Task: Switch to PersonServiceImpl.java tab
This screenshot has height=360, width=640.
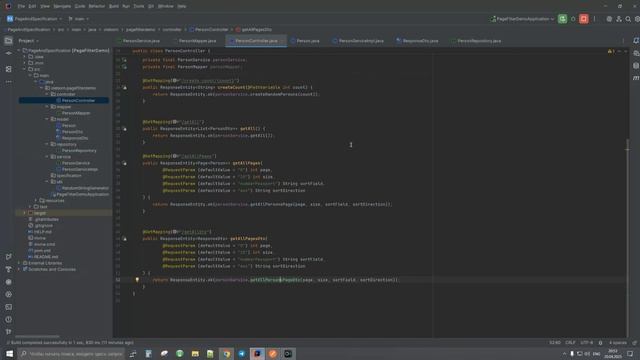Action: click(358, 41)
